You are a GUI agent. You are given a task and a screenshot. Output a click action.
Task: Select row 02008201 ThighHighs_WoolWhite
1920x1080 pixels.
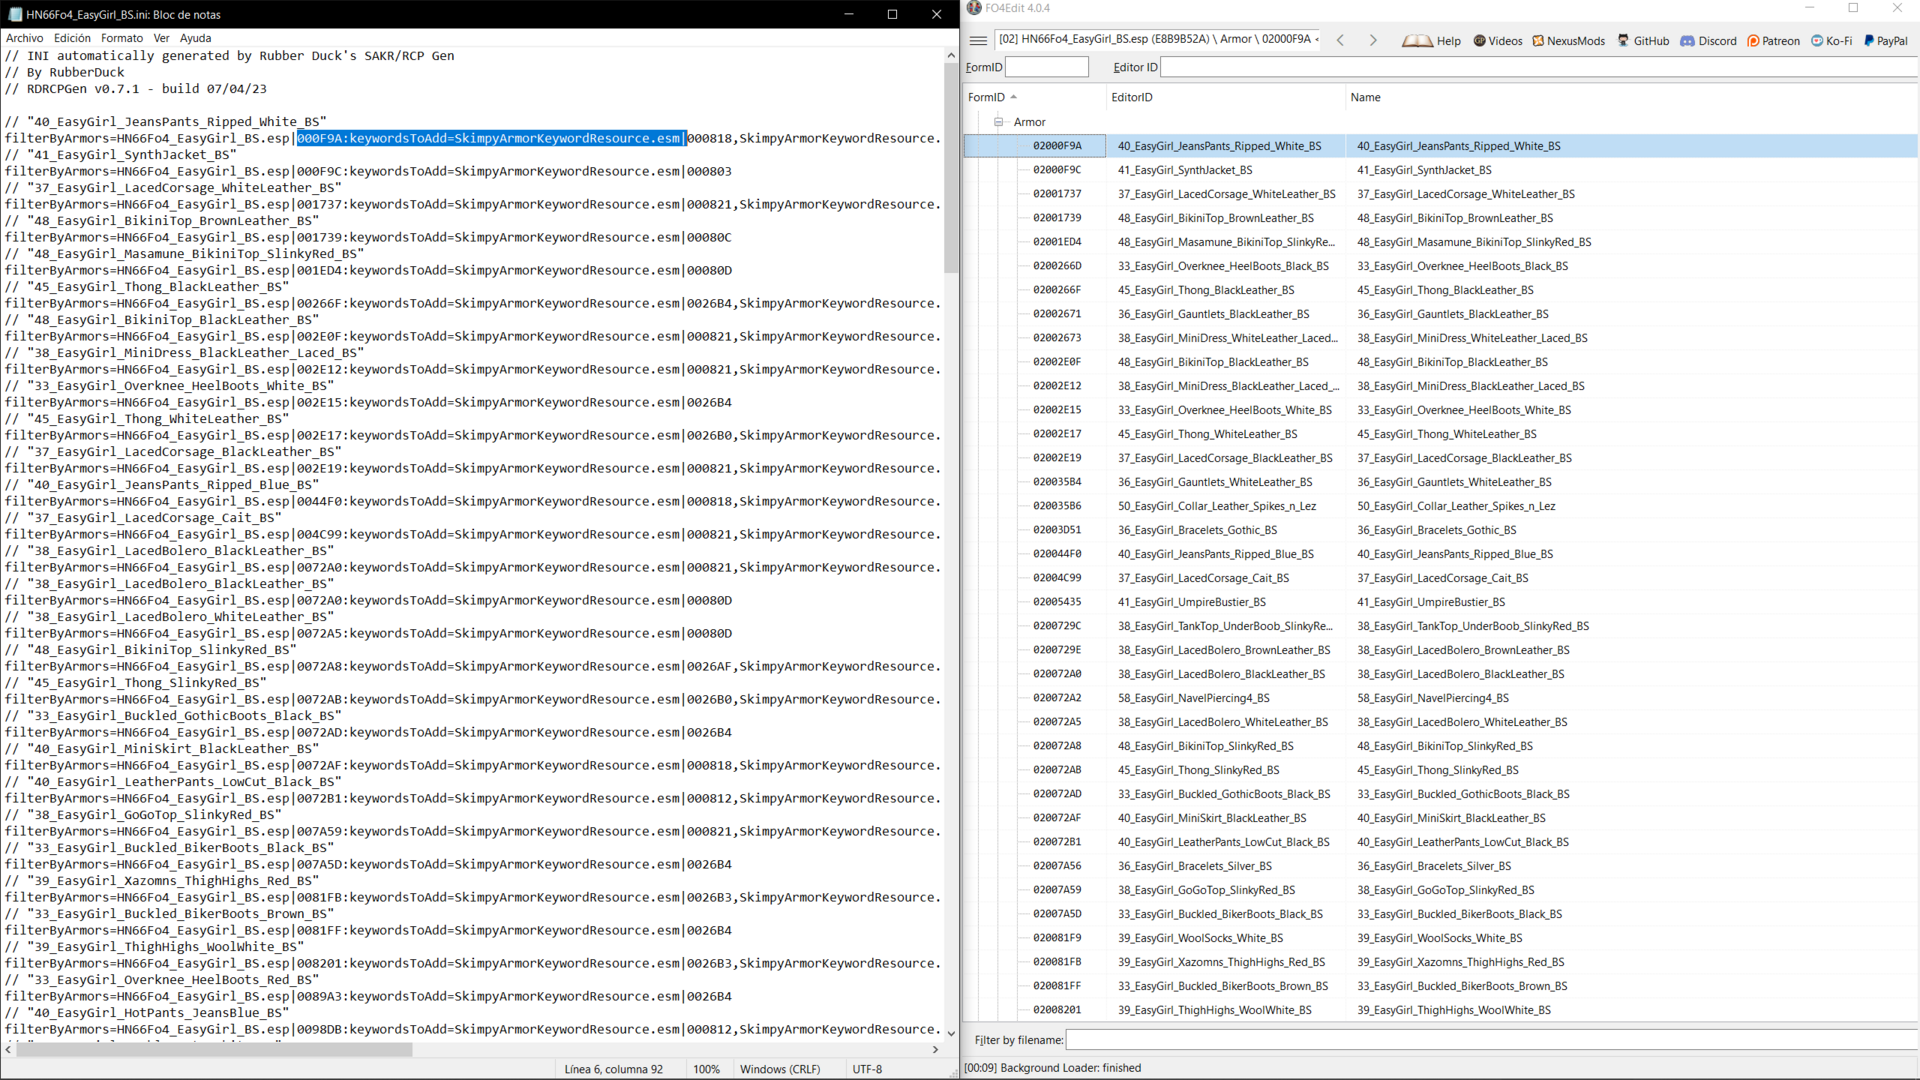coord(1441,1010)
